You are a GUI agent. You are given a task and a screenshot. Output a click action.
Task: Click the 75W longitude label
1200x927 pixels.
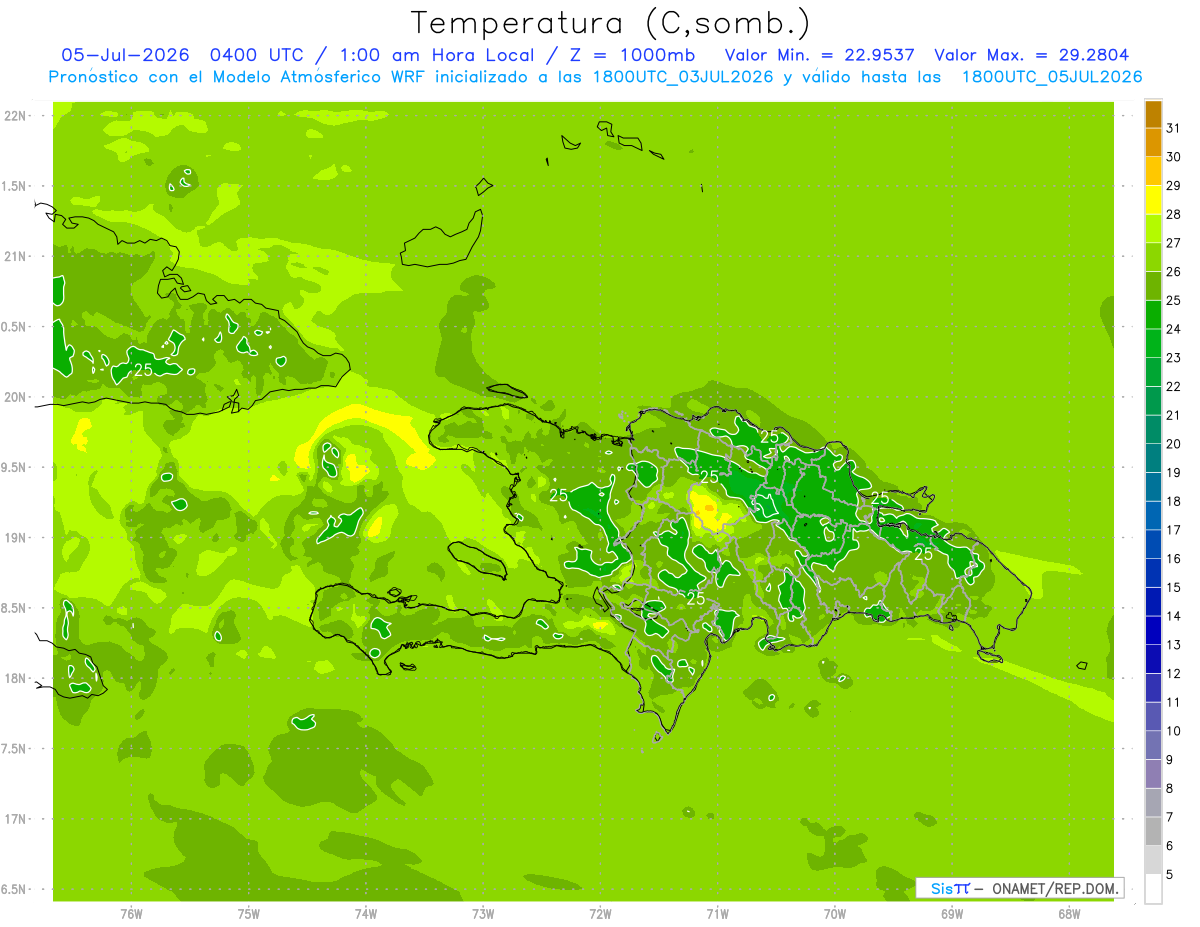tap(249, 913)
